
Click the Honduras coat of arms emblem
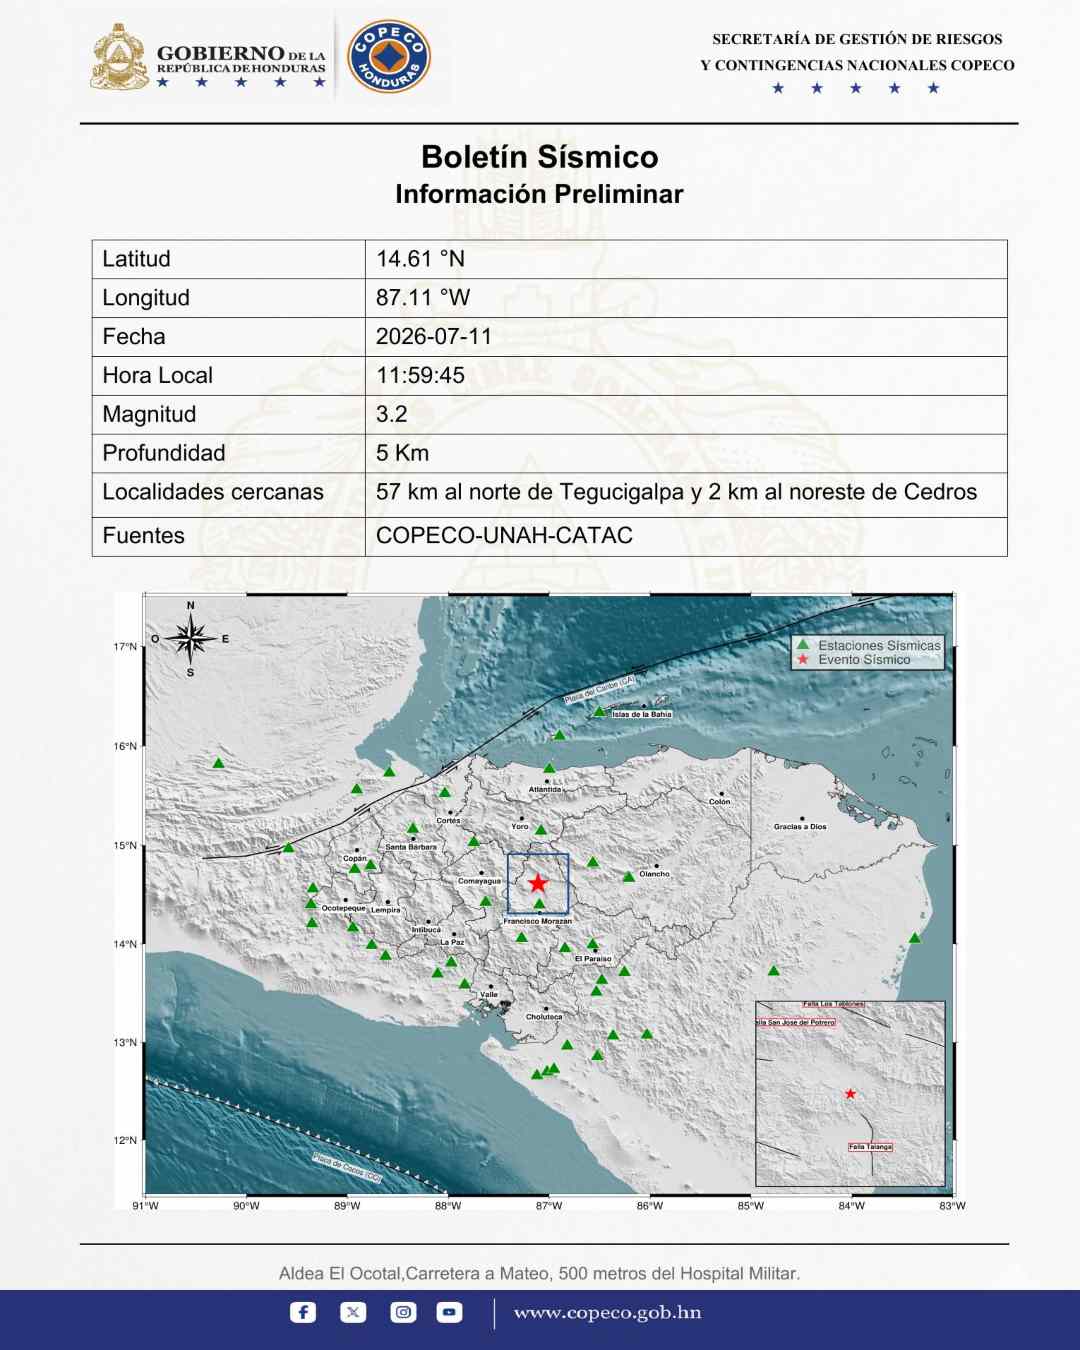[120, 57]
